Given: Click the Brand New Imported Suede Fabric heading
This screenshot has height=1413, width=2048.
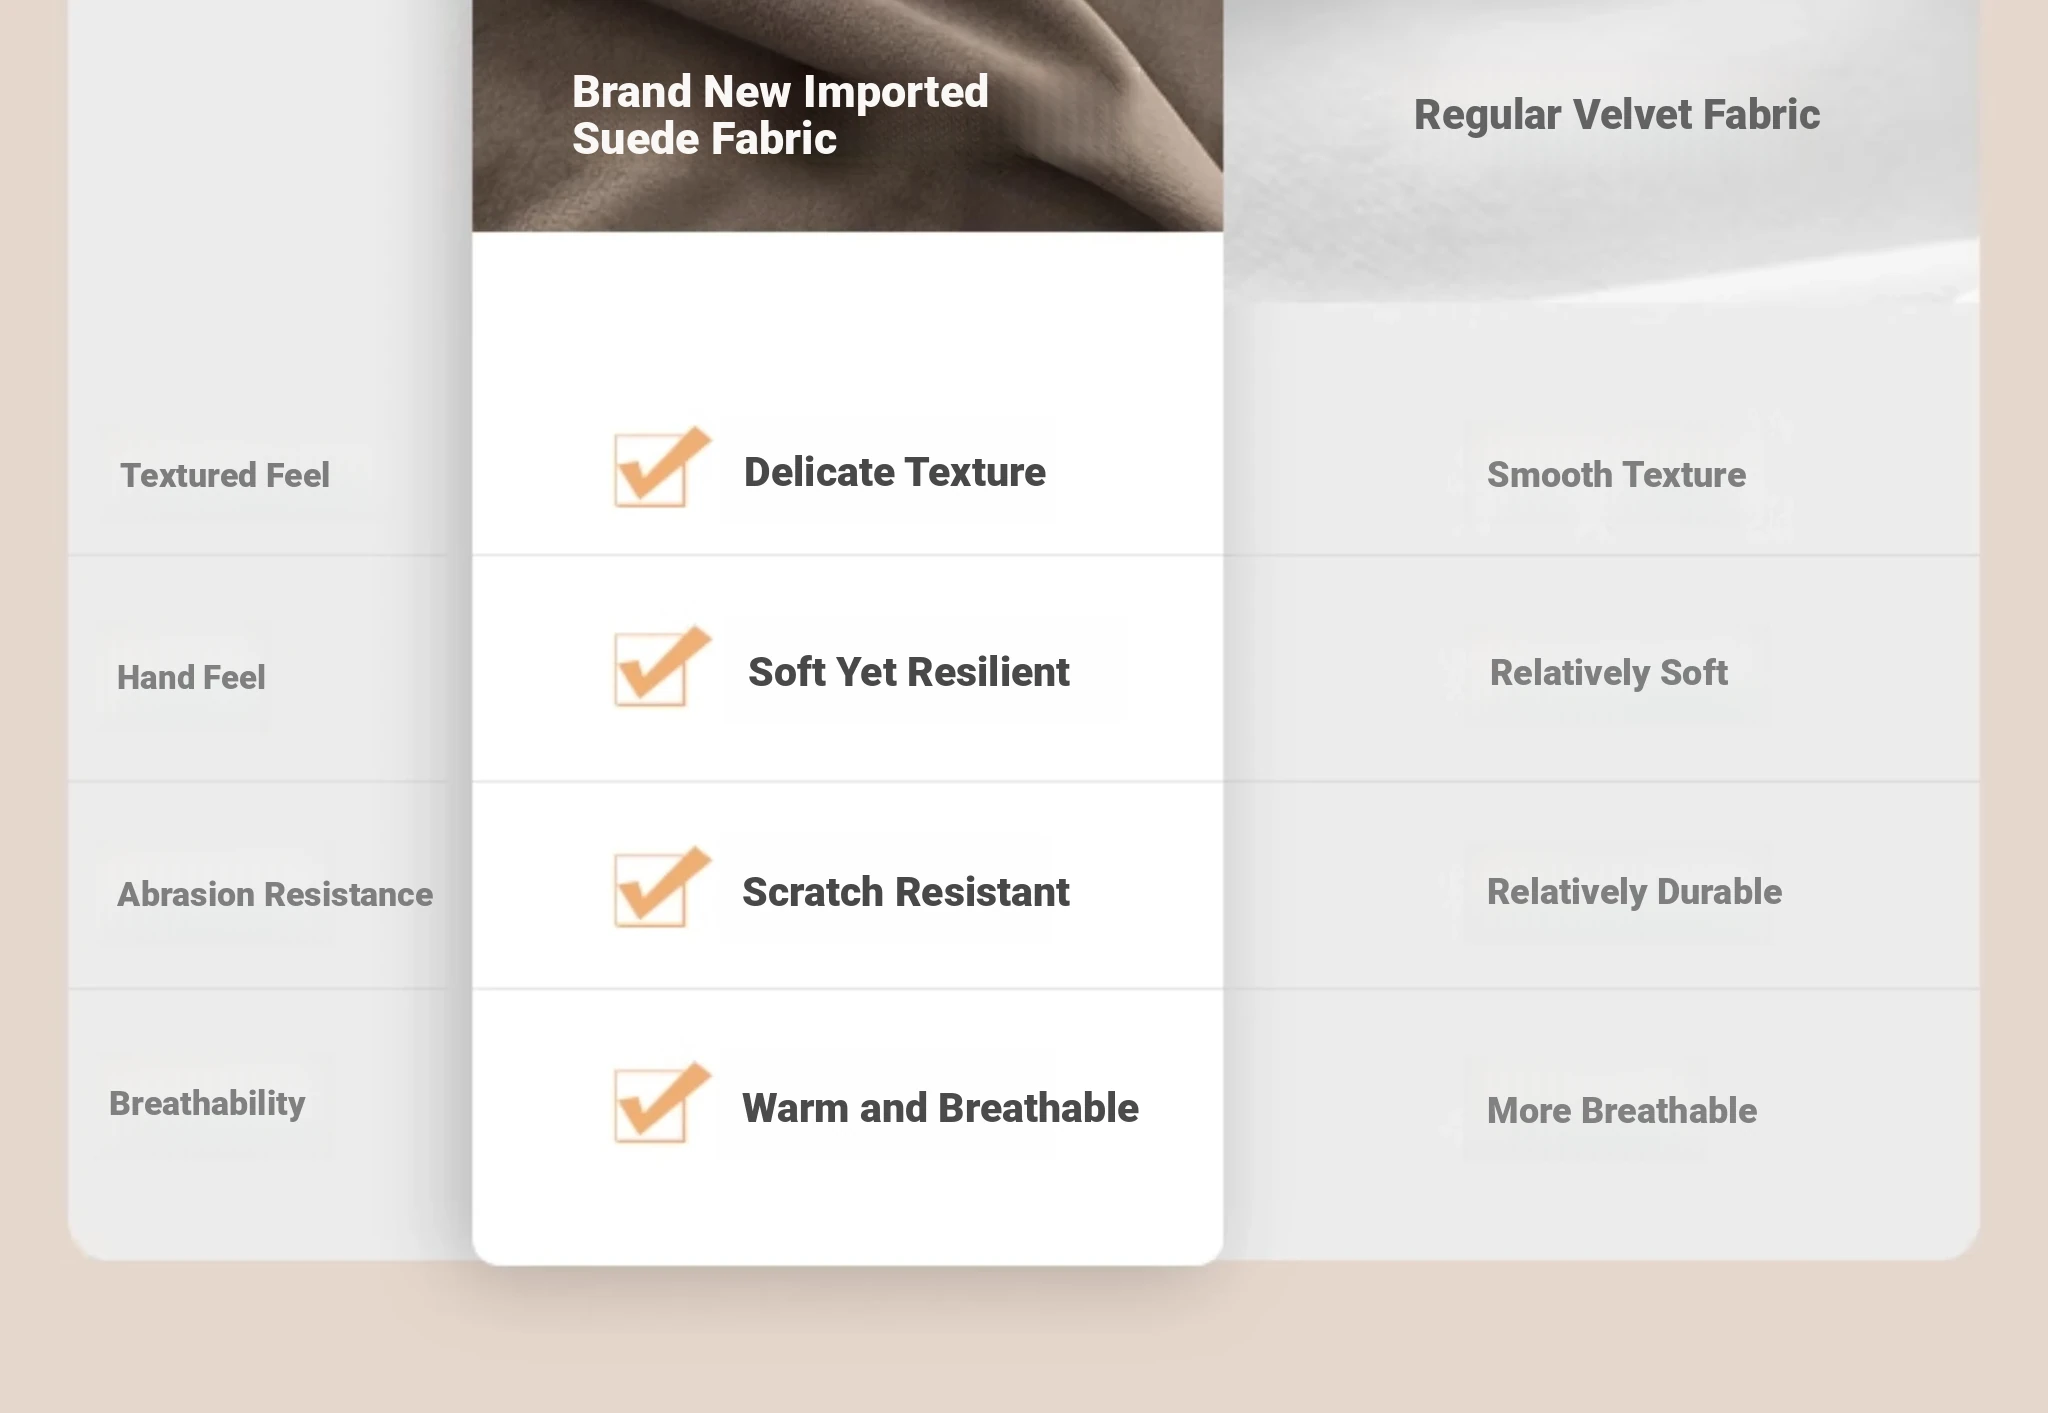Looking at the screenshot, I should [780, 115].
